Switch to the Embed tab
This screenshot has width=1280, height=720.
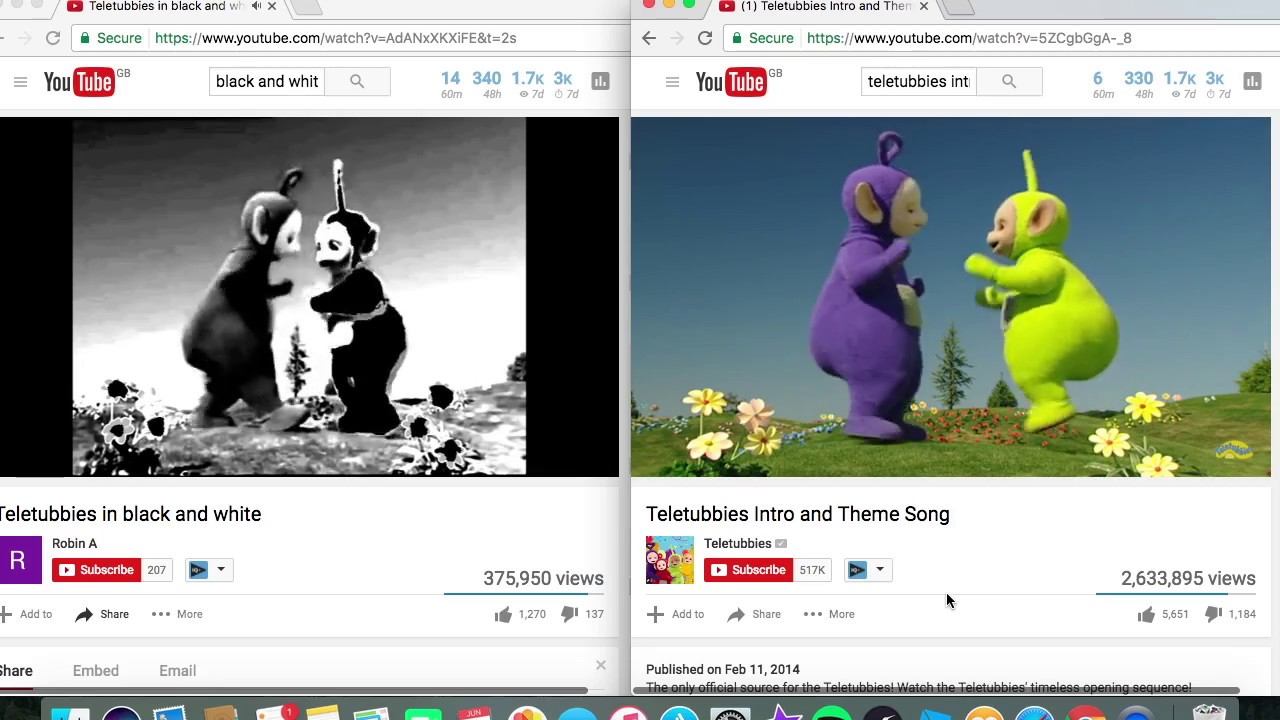(x=96, y=671)
